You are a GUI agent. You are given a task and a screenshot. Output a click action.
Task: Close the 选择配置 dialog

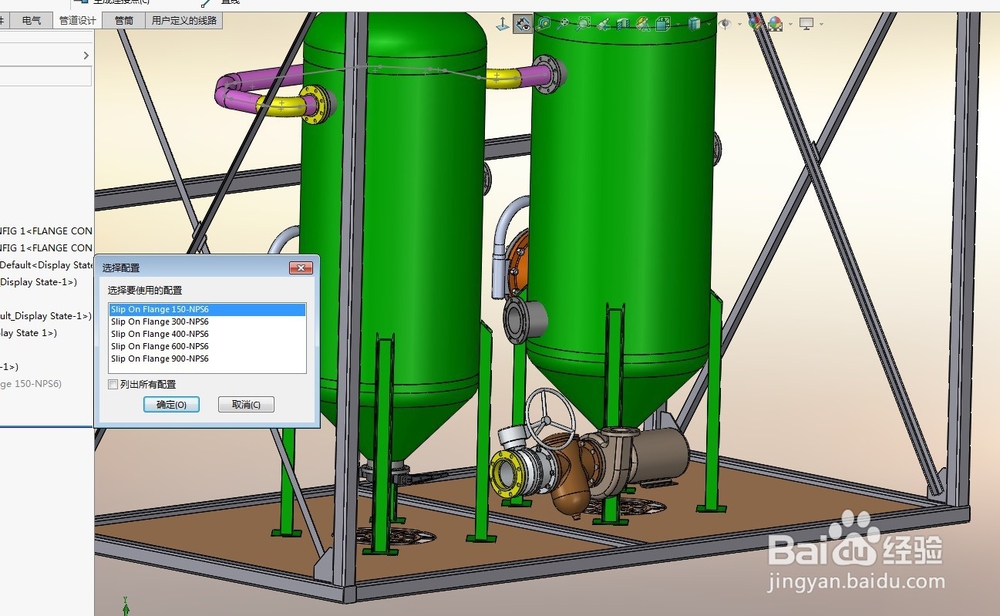[301, 268]
